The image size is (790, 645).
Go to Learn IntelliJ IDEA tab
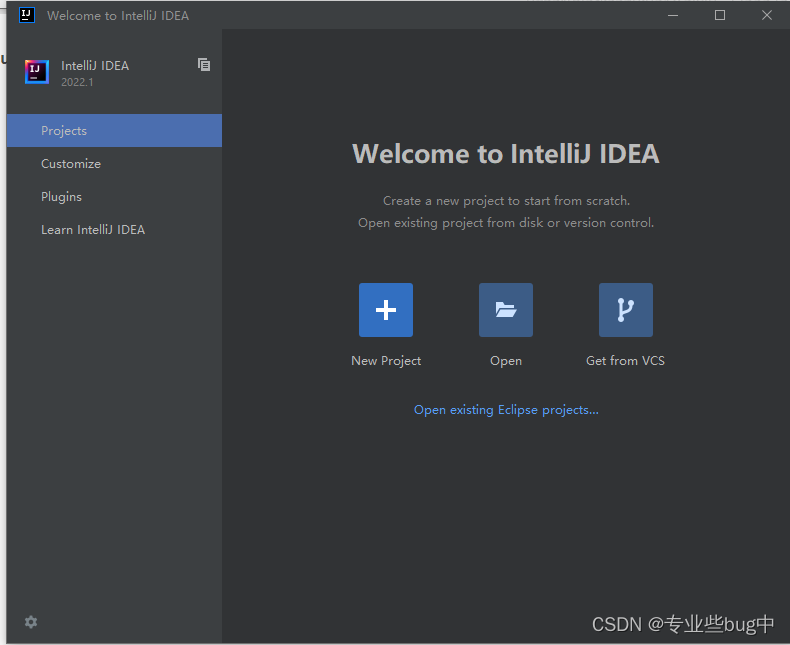pos(114,230)
